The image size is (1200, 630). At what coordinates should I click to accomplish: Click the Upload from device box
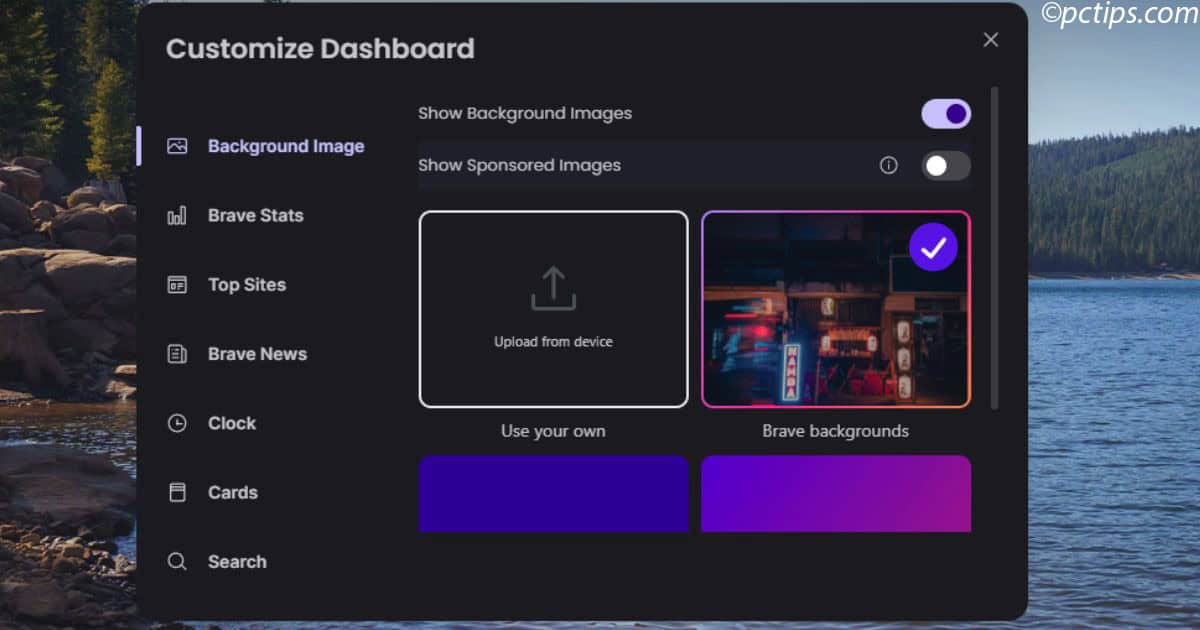[x=554, y=309]
